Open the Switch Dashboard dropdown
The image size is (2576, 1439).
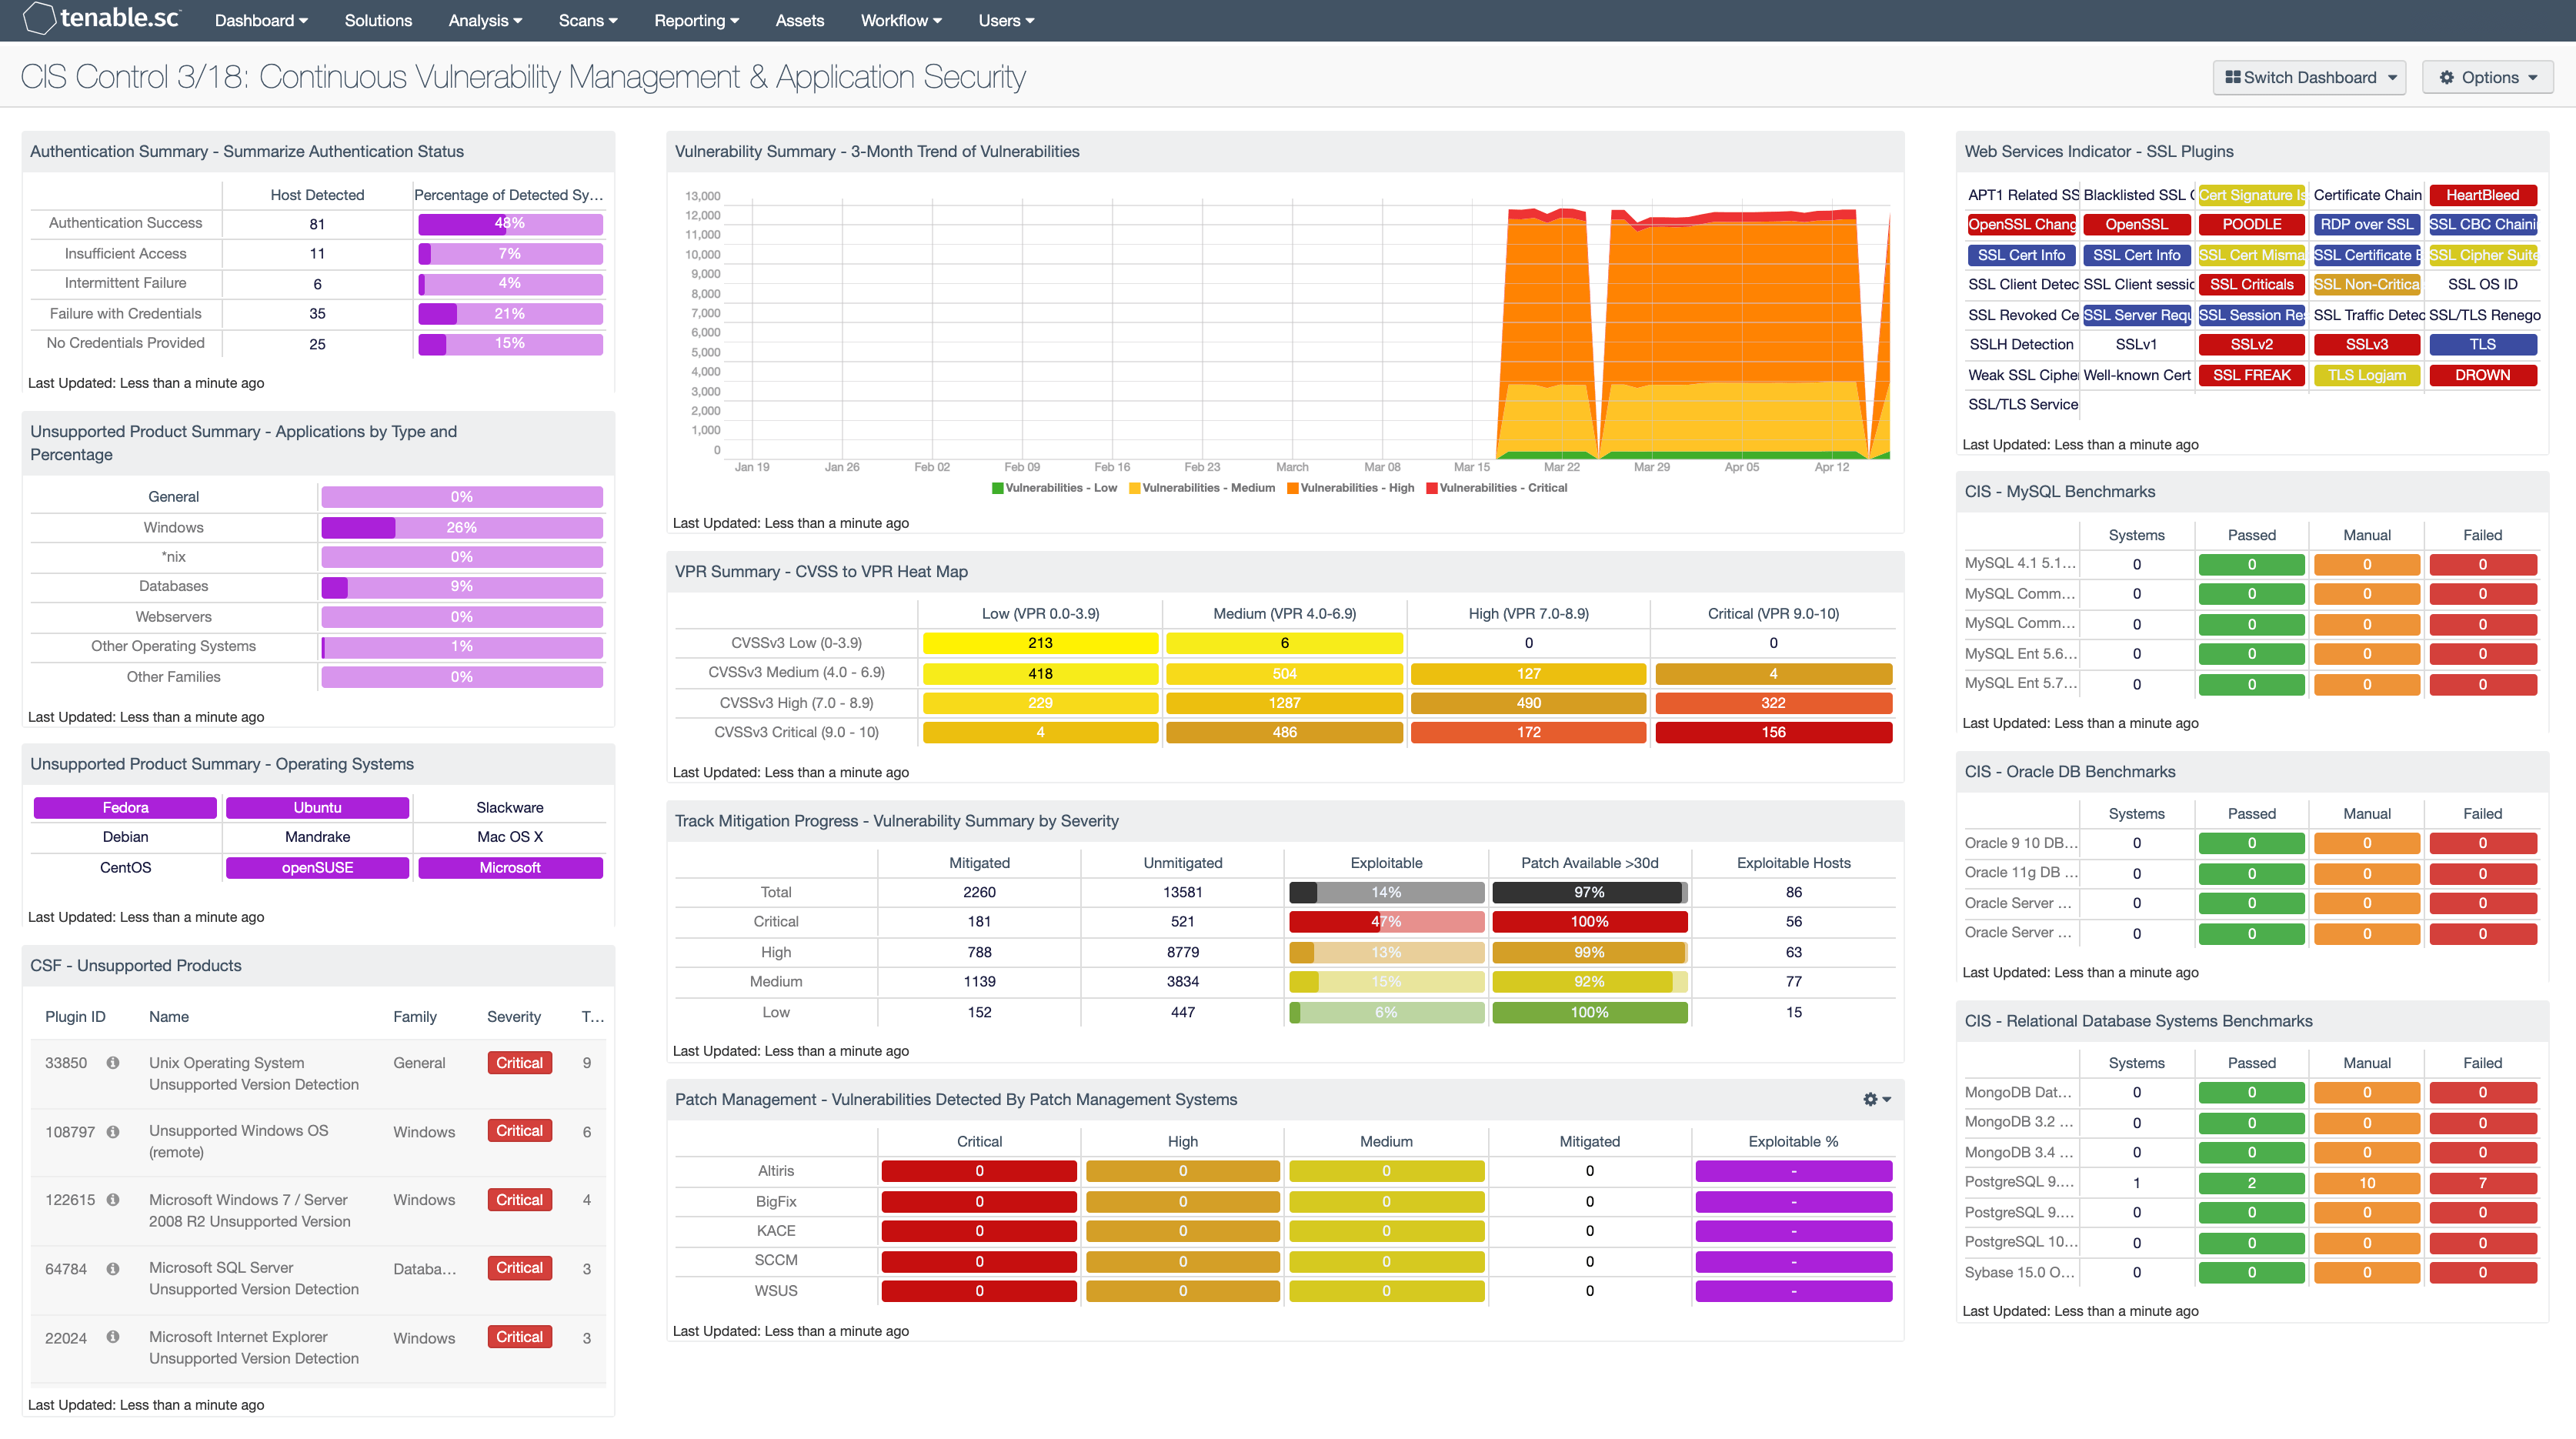click(x=2309, y=77)
